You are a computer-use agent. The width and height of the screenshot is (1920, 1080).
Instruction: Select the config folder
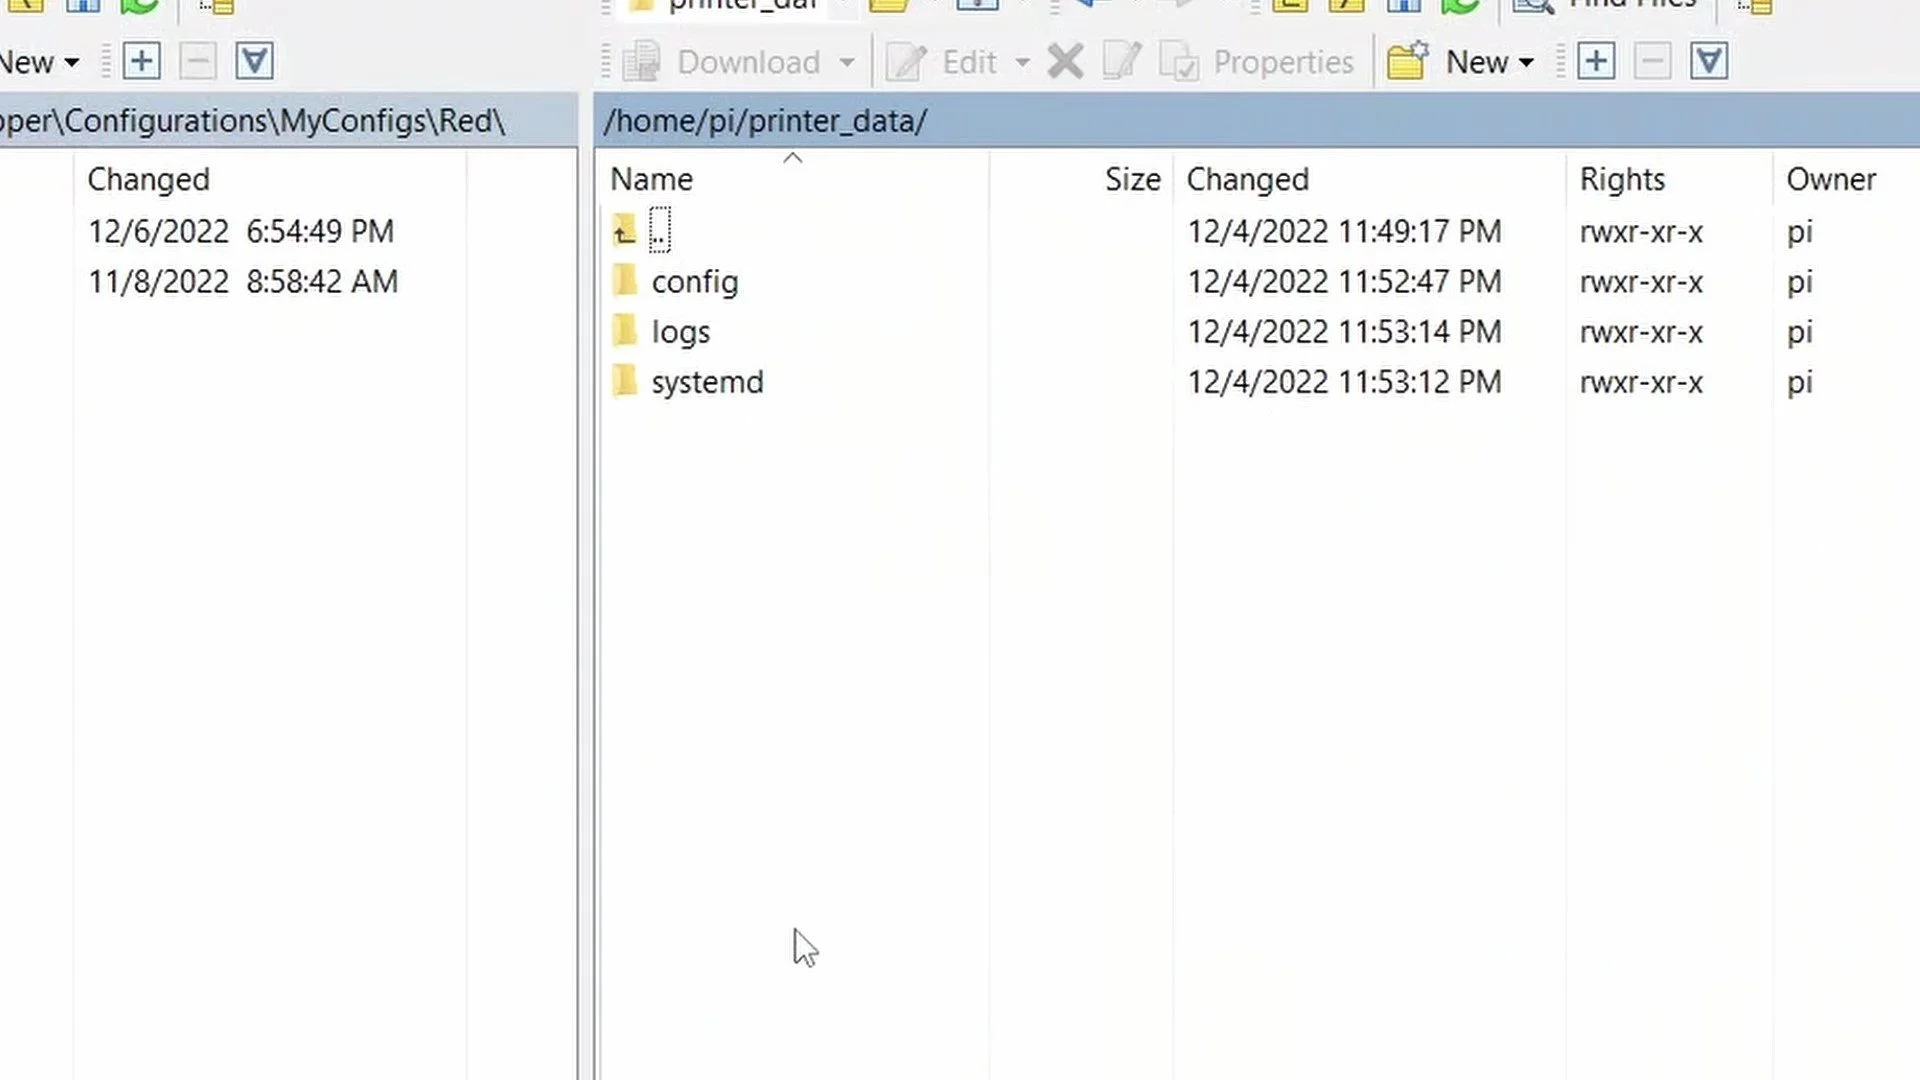point(694,282)
